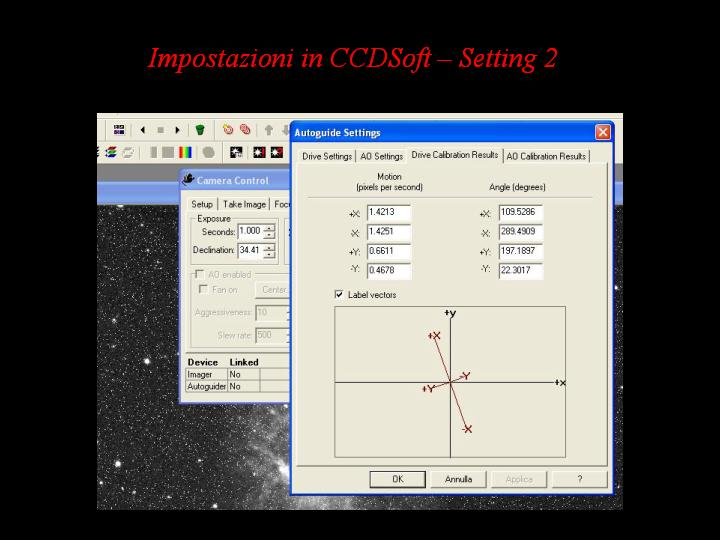Toggle the Label vectors checkbox
The height and width of the screenshot is (540, 720).
click(x=339, y=294)
